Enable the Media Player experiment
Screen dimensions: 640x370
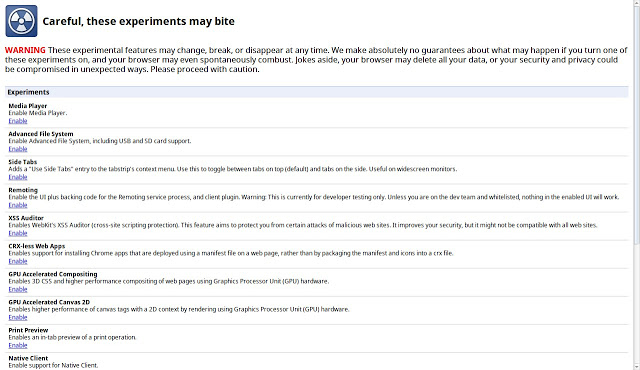pyautogui.click(x=18, y=121)
